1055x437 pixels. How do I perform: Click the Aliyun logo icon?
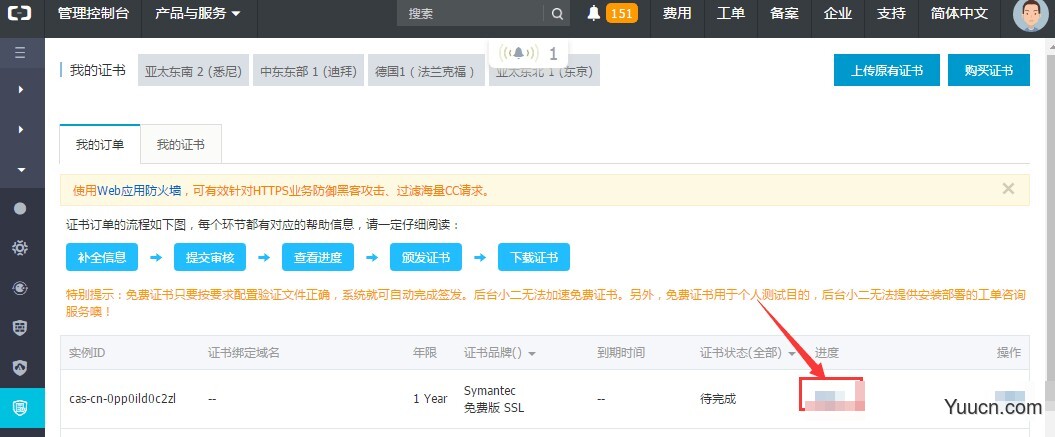click(x=22, y=13)
